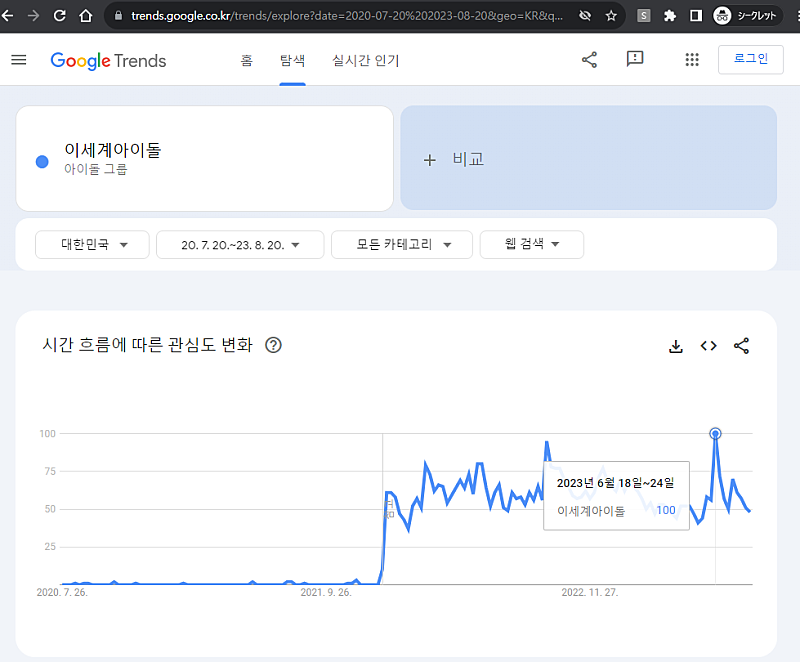Add a comparison term with + 비교

click(x=588, y=158)
